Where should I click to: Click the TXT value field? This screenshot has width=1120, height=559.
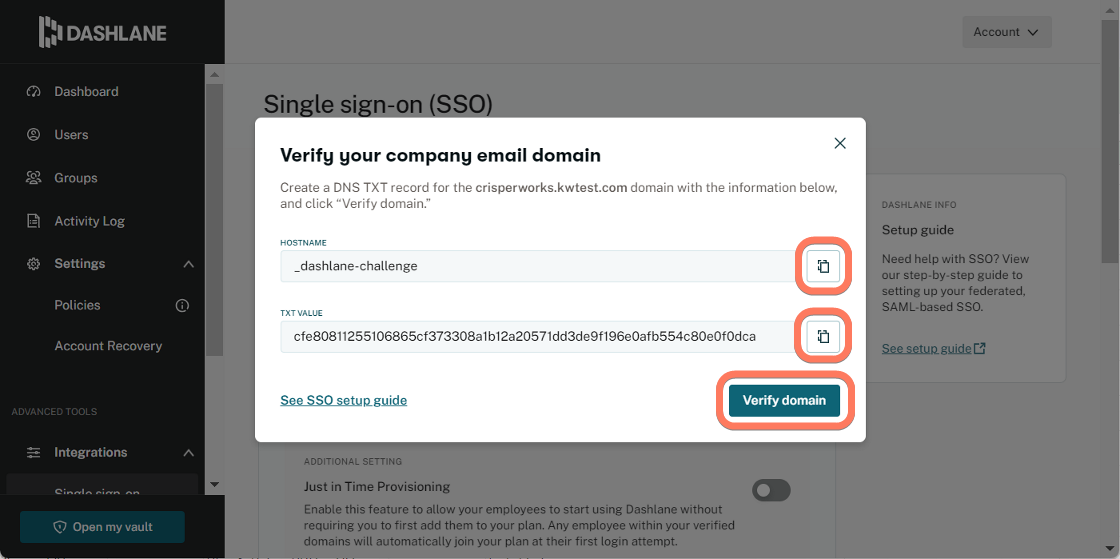(x=536, y=336)
